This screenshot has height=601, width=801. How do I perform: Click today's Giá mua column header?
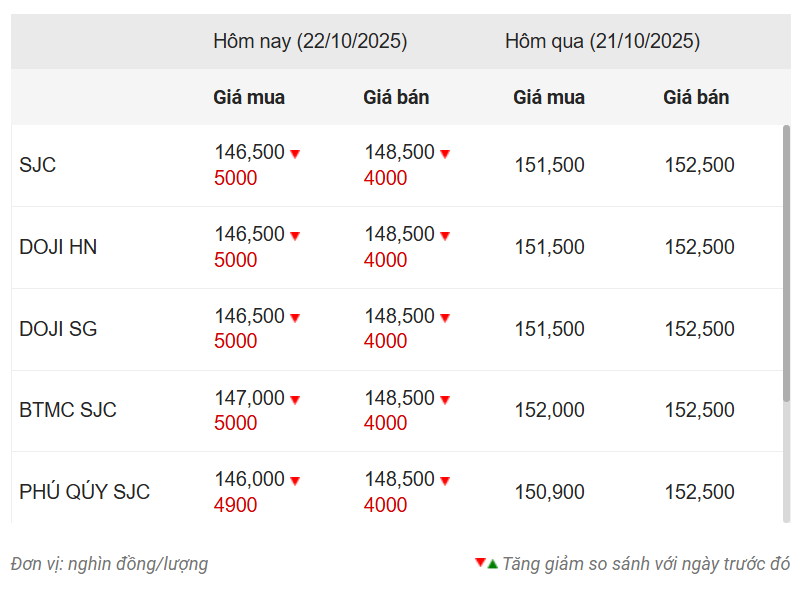click(x=249, y=97)
